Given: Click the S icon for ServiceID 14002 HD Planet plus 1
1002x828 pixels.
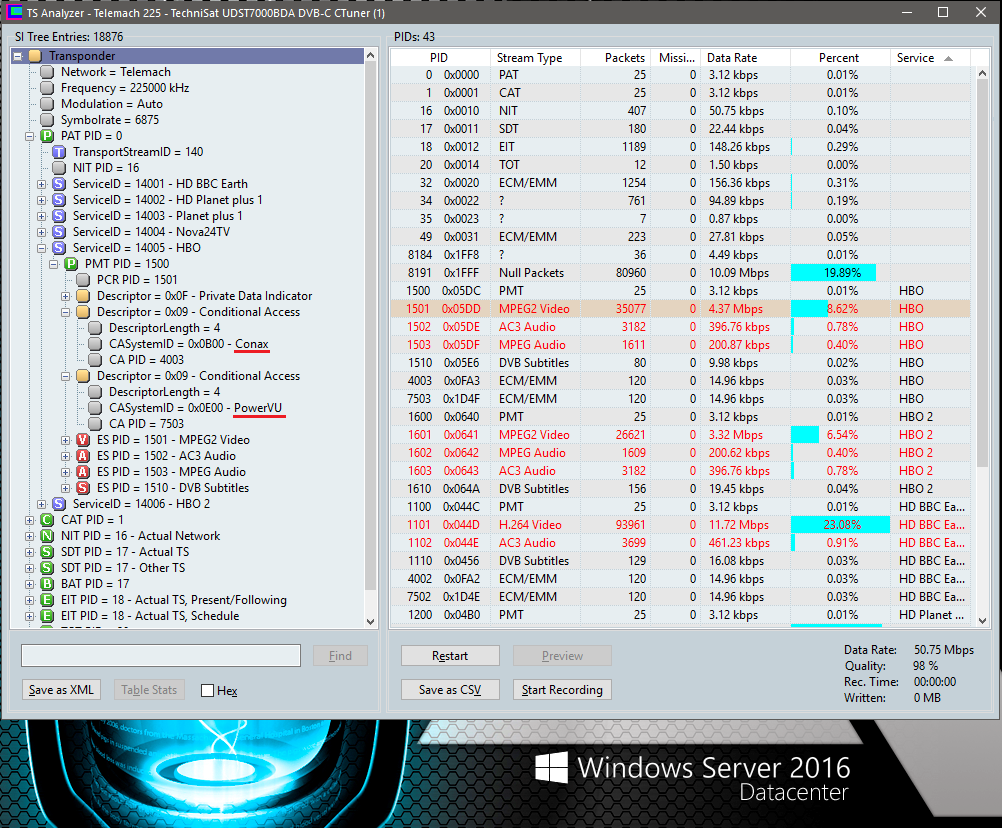Looking at the screenshot, I should click(x=59, y=200).
